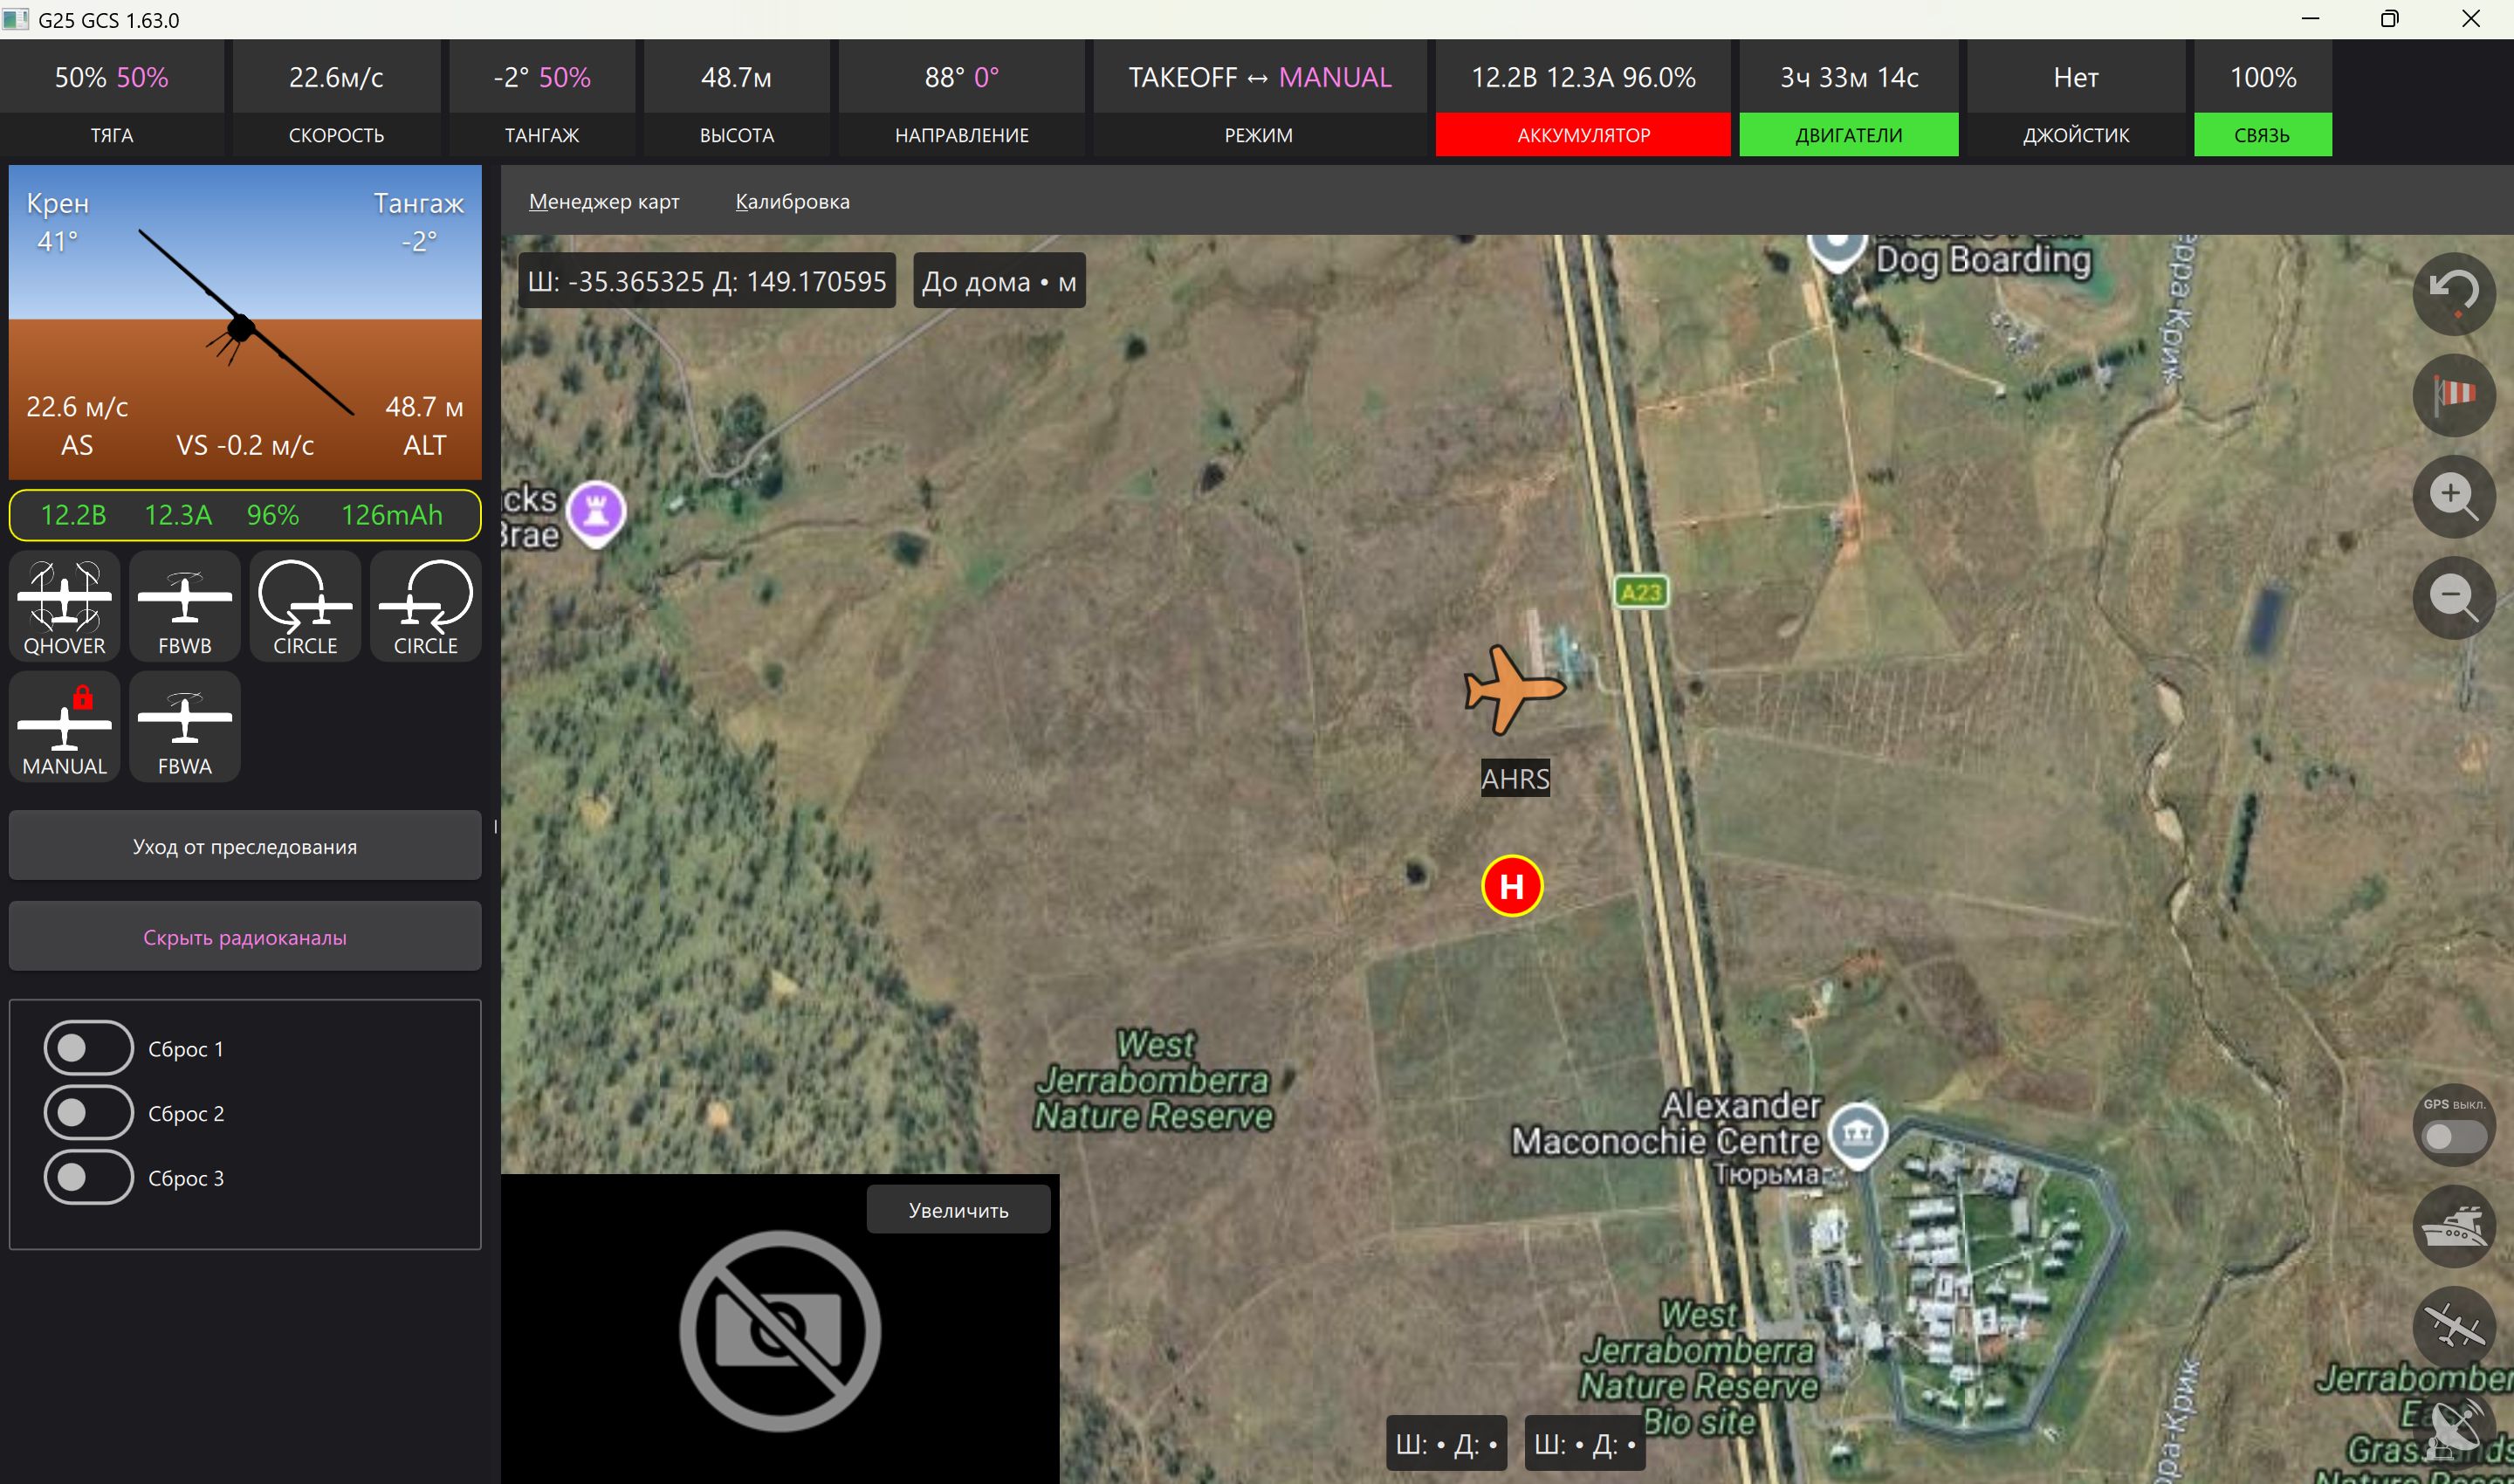Viewport: 2514px width, 1484px height.
Task: Select QHOVER flight mode icon
Action: click(64, 606)
